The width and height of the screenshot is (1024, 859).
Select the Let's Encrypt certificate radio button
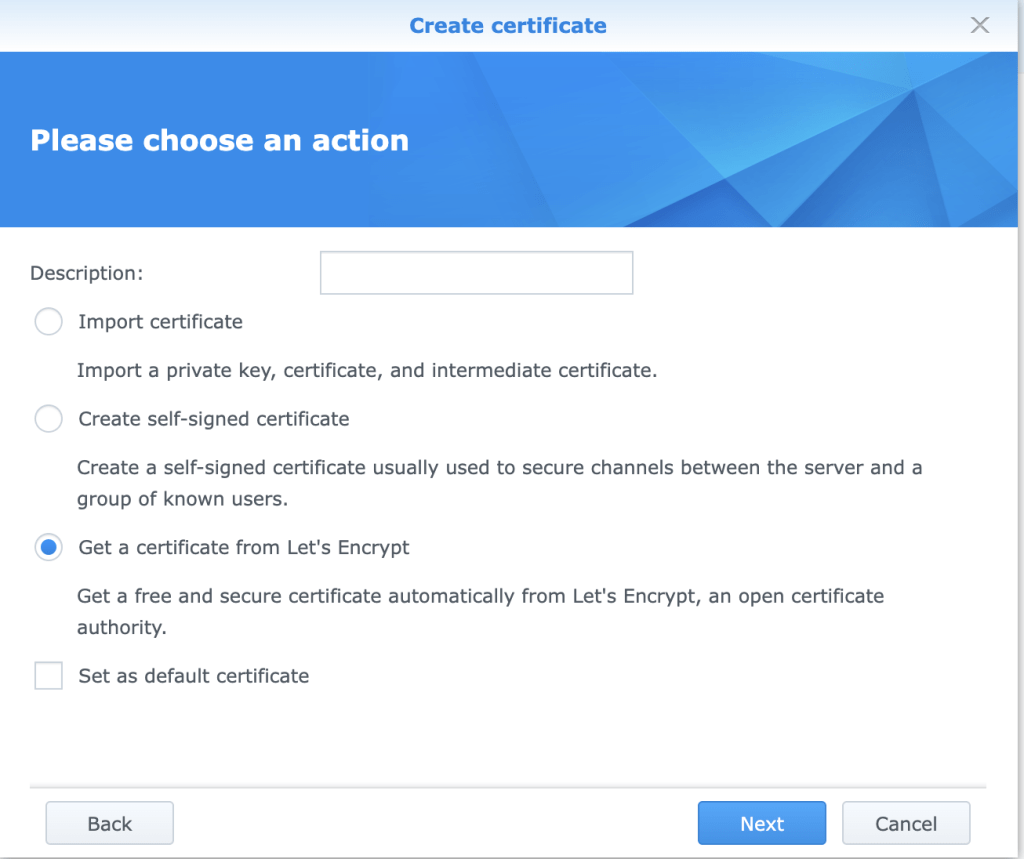click(x=48, y=548)
